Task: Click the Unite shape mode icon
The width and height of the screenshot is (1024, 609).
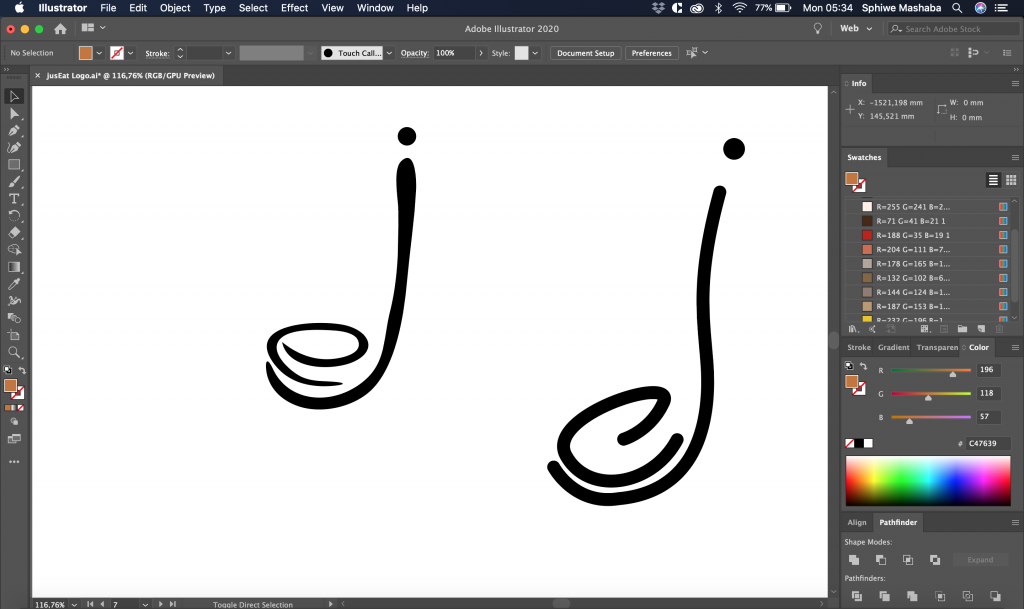Action: [854, 560]
